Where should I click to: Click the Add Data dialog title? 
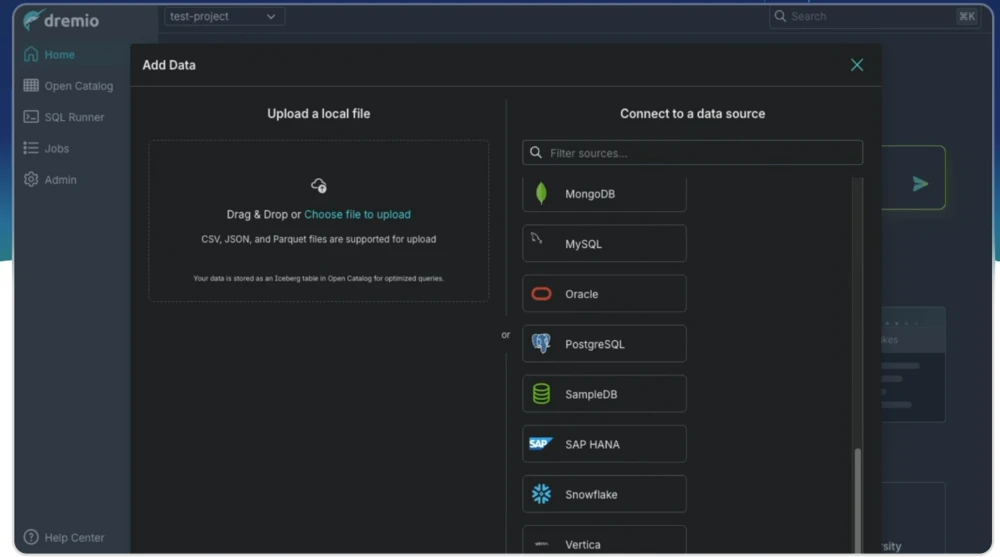[x=169, y=65]
